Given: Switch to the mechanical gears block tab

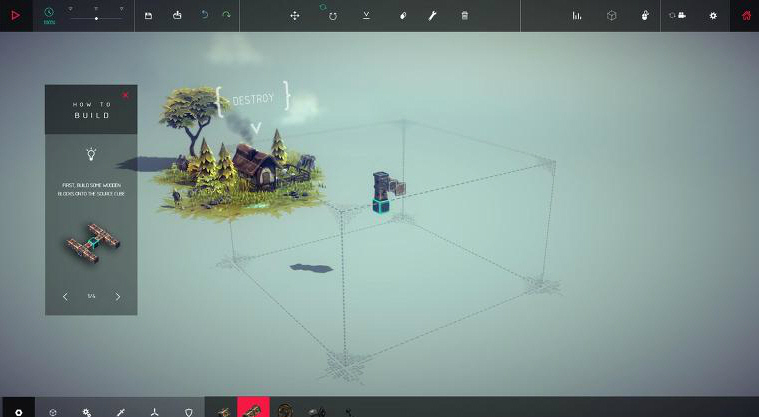Looking at the screenshot, I should pos(87,411).
